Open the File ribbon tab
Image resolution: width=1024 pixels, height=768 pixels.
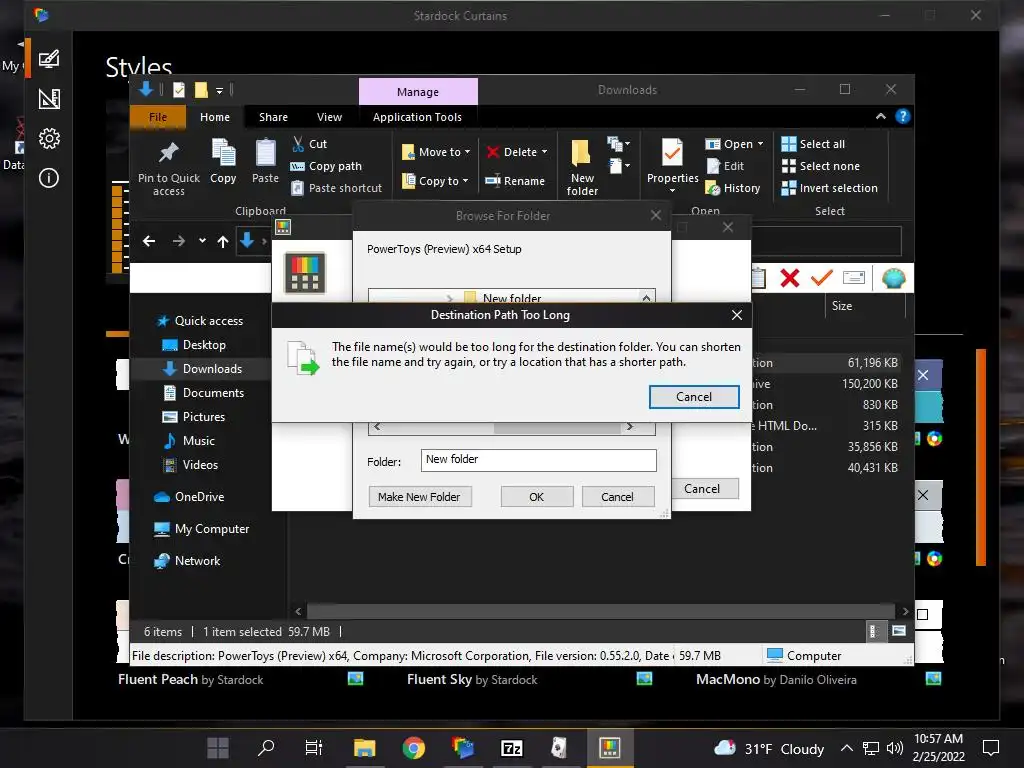pos(158,117)
